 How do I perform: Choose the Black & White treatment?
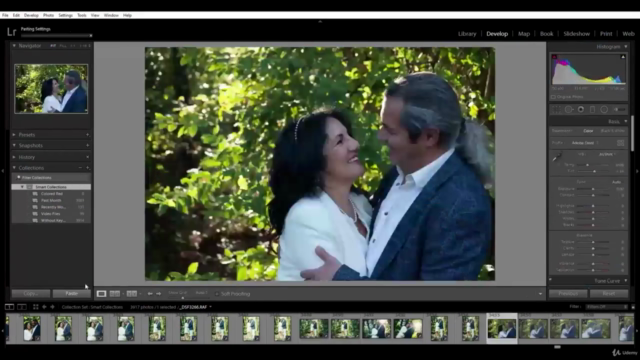[613, 131]
